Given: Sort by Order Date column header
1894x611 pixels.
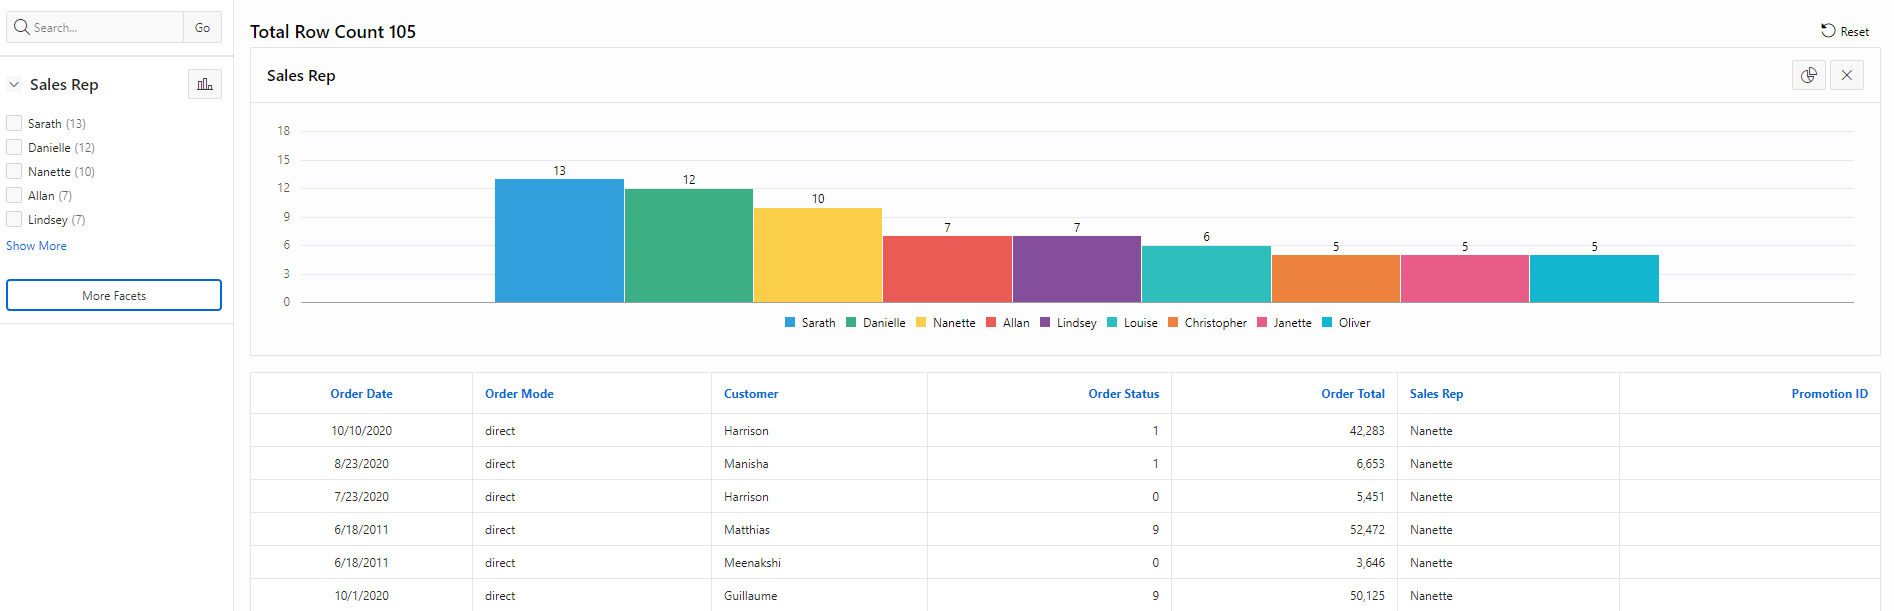Looking at the screenshot, I should tap(361, 394).
